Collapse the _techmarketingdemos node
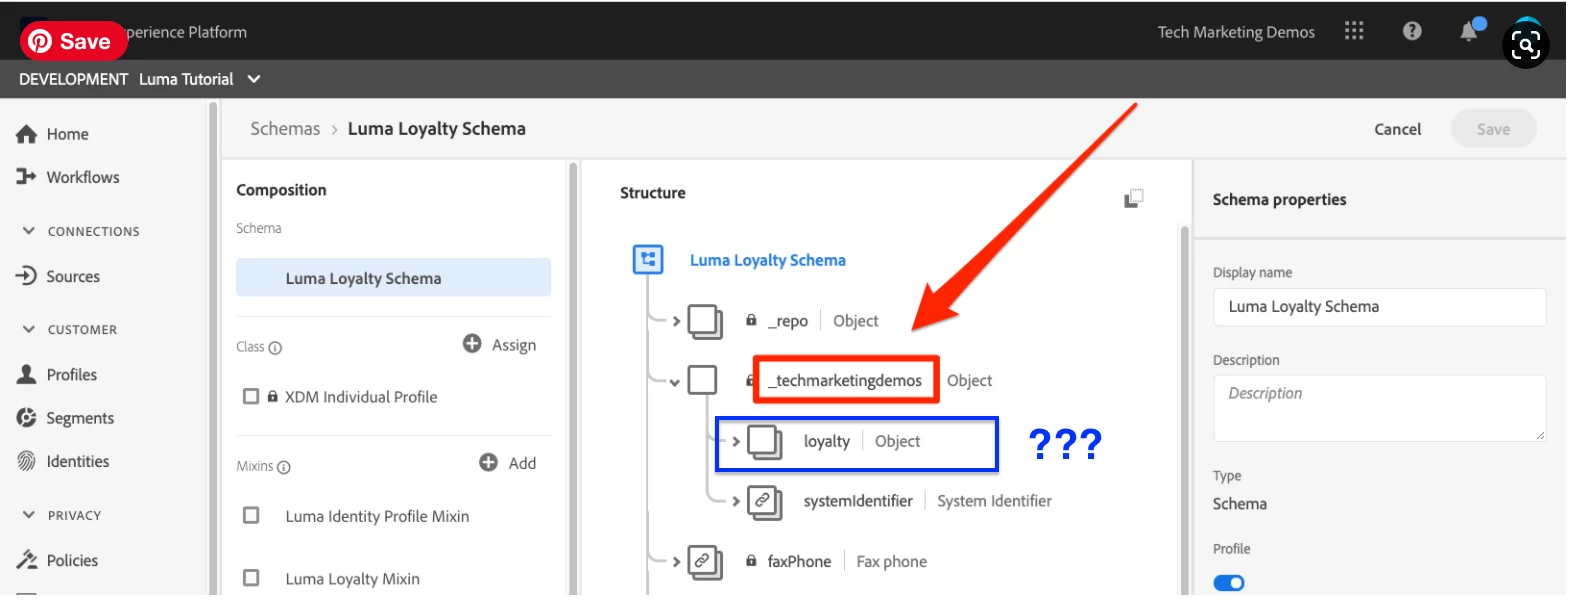This screenshot has height=600, width=1572. pos(675,382)
